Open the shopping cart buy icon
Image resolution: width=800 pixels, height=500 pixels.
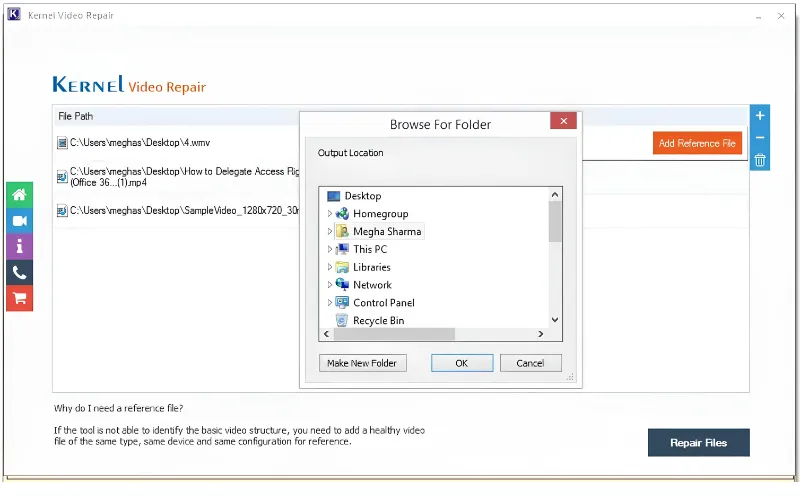(x=19, y=298)
